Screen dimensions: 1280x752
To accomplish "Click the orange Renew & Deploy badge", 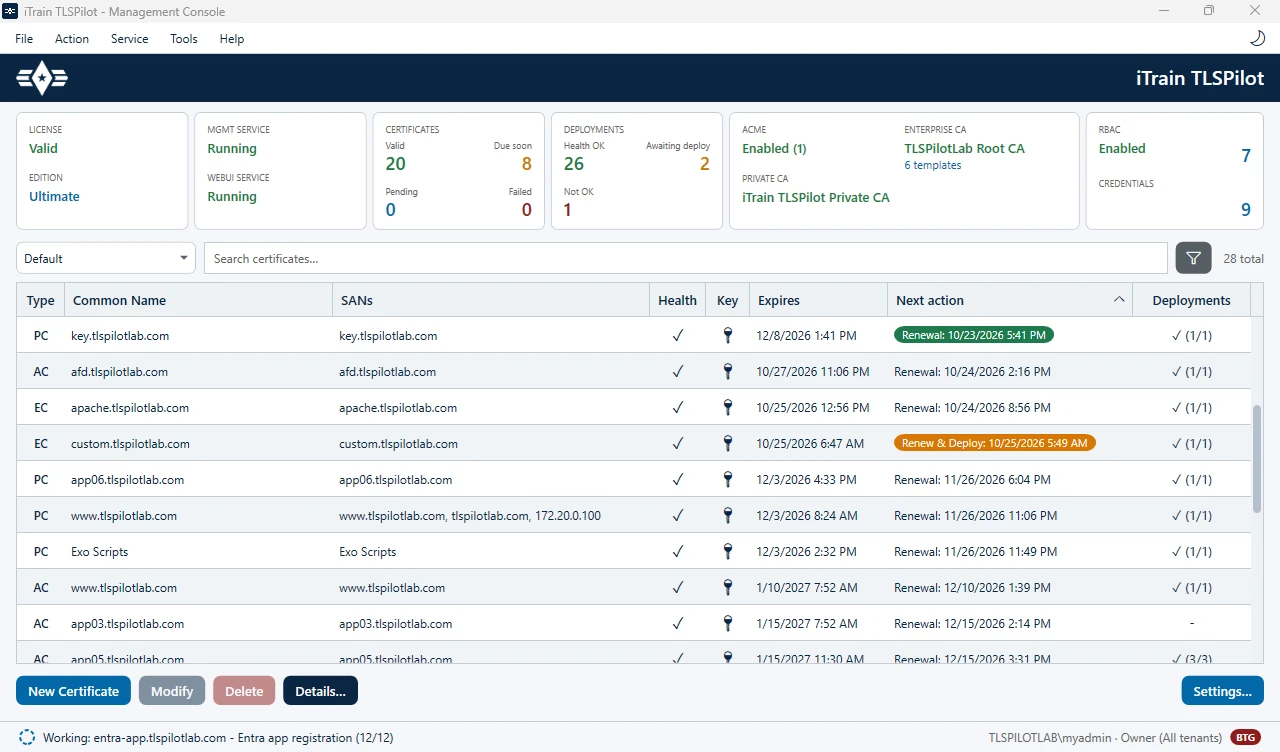I will click(995, 443).
